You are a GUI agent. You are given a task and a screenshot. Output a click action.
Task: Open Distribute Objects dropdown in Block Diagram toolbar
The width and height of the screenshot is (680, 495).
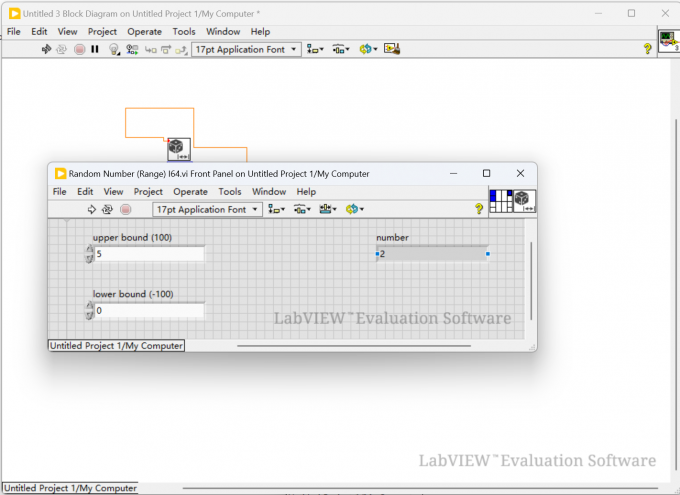(341, 49)
